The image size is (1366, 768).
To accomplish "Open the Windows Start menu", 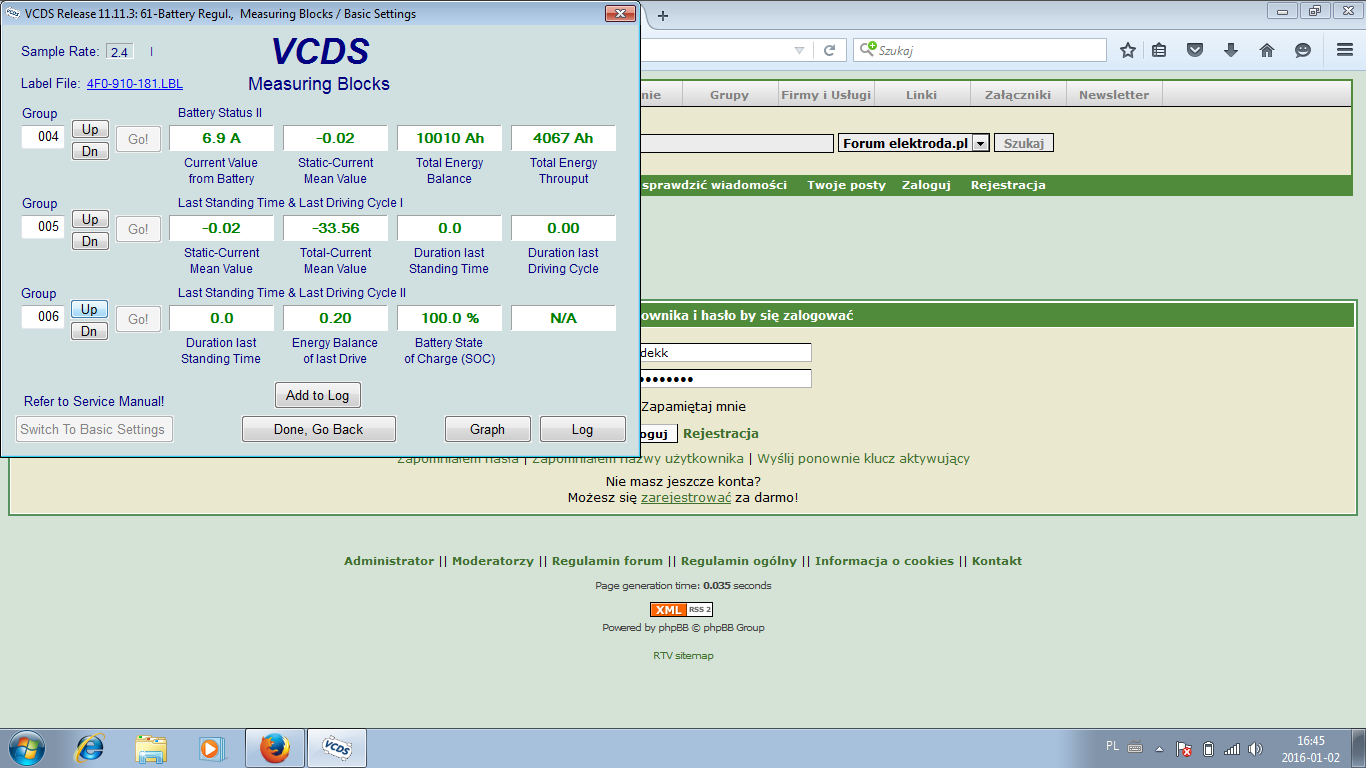I will coord(26,748).
